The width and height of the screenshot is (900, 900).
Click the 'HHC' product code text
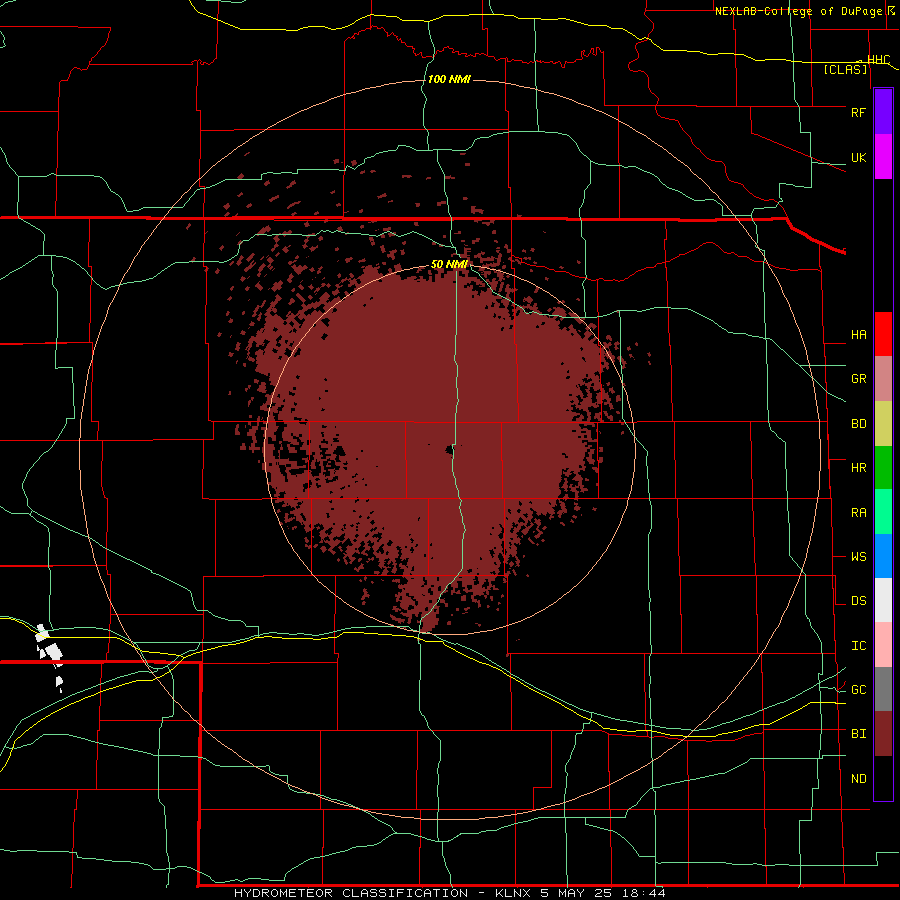point(879,60)
